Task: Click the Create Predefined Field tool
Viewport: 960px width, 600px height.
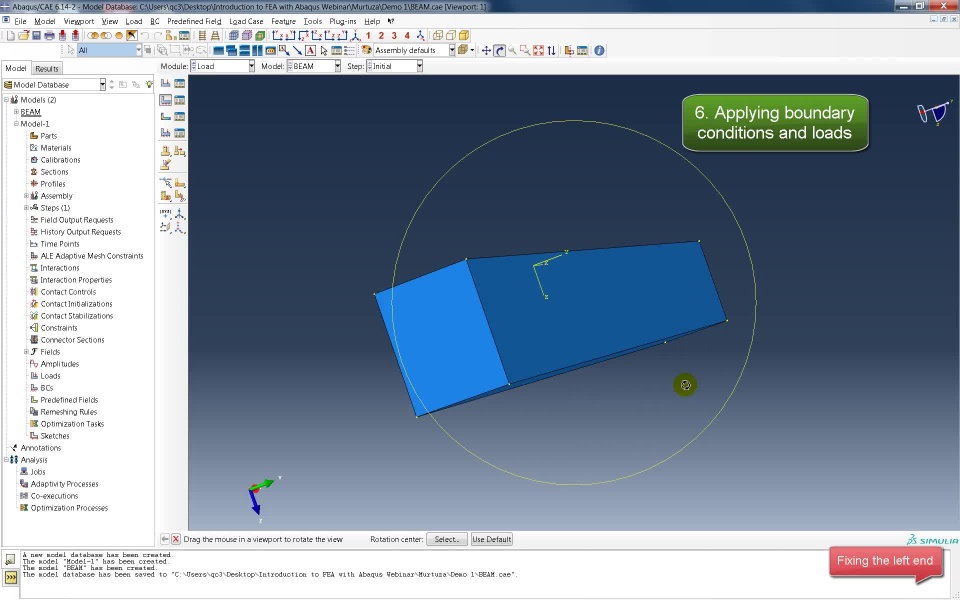Action: tap(165, 116)
